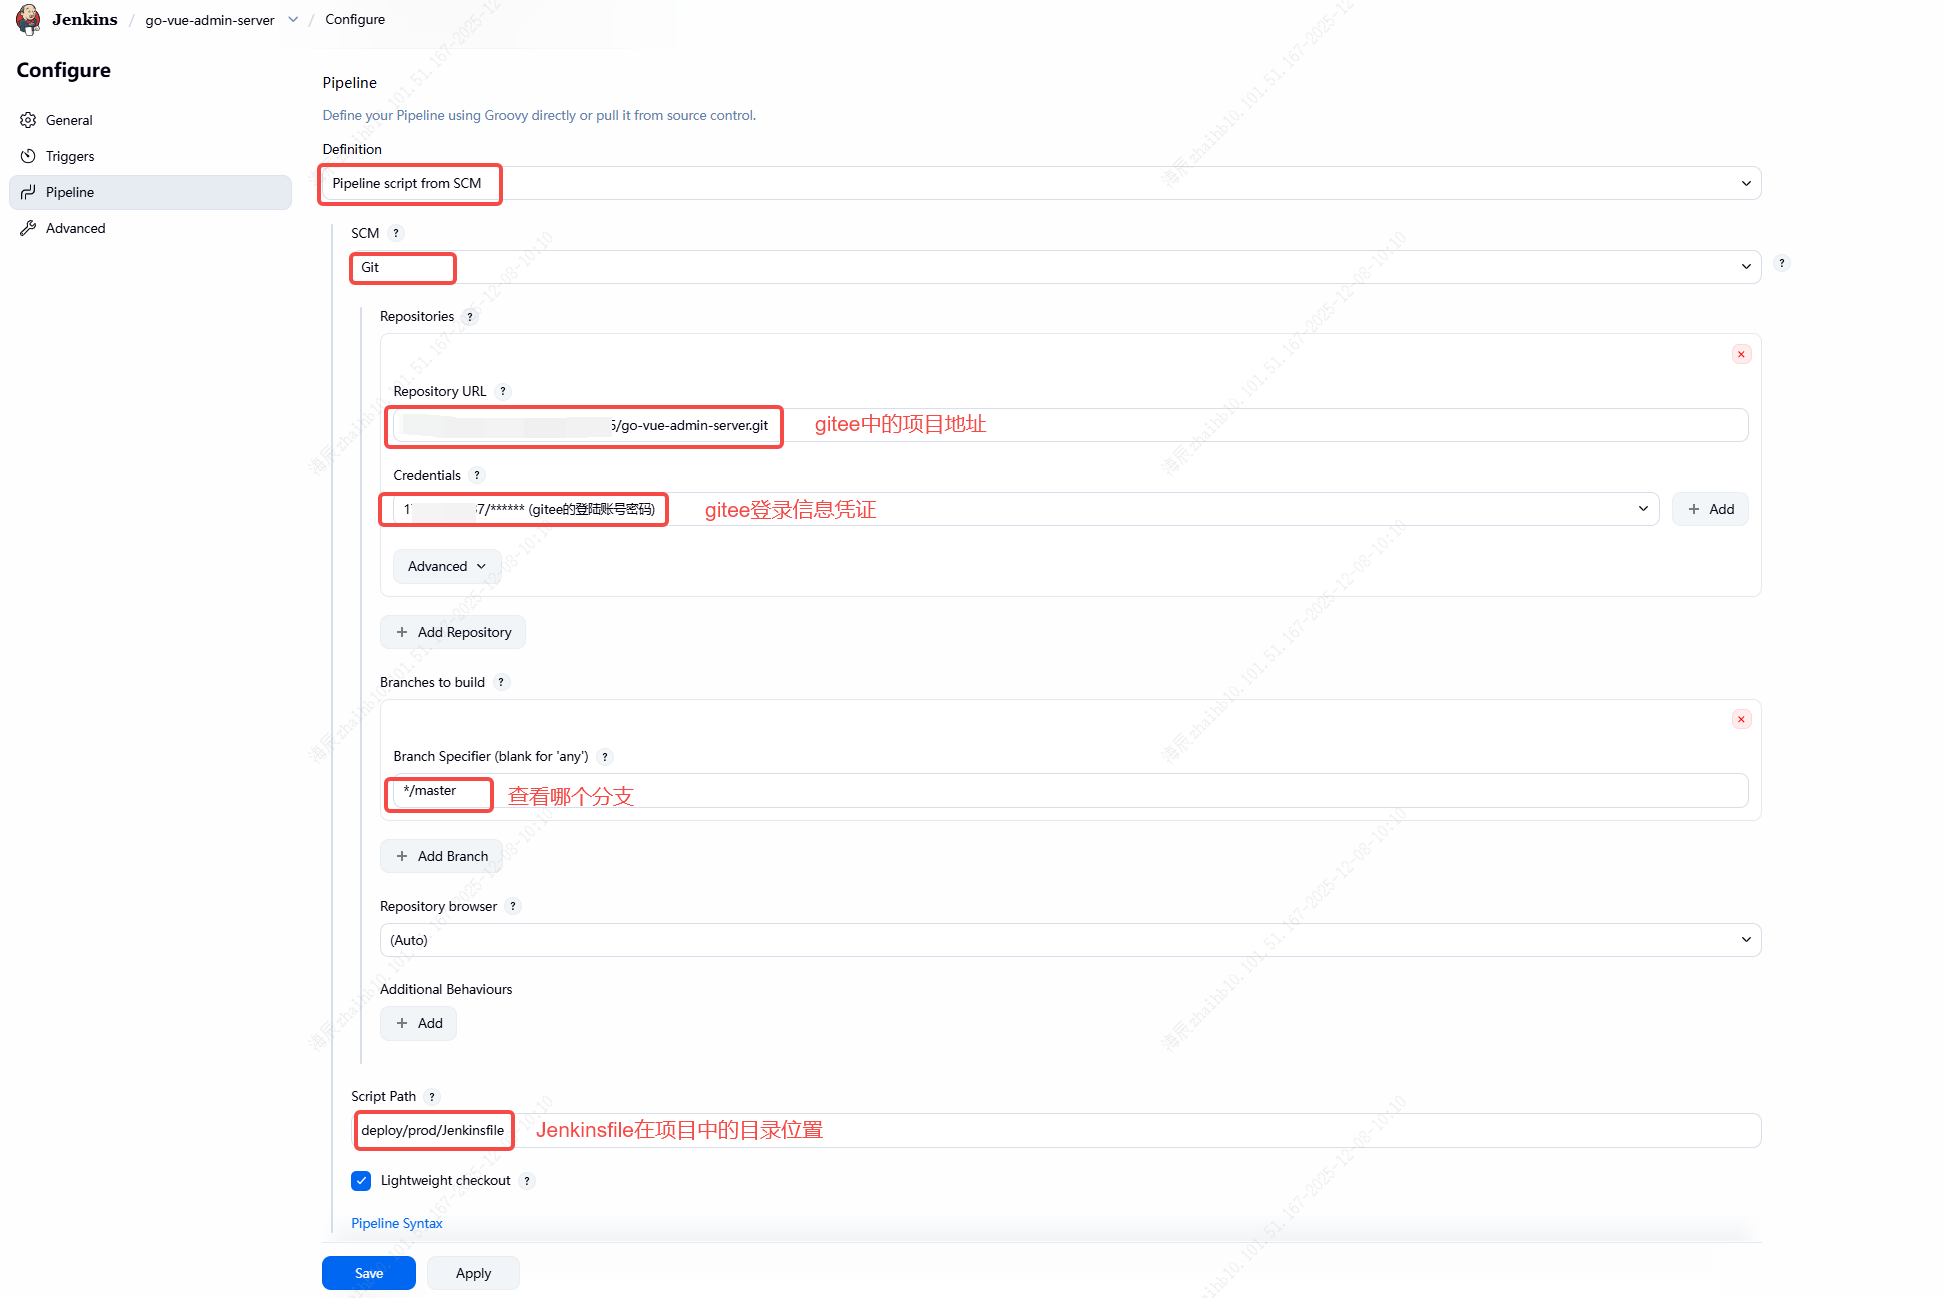Go to the General section in the sidebar
Screen dimensions: 1944x1298
69,120
